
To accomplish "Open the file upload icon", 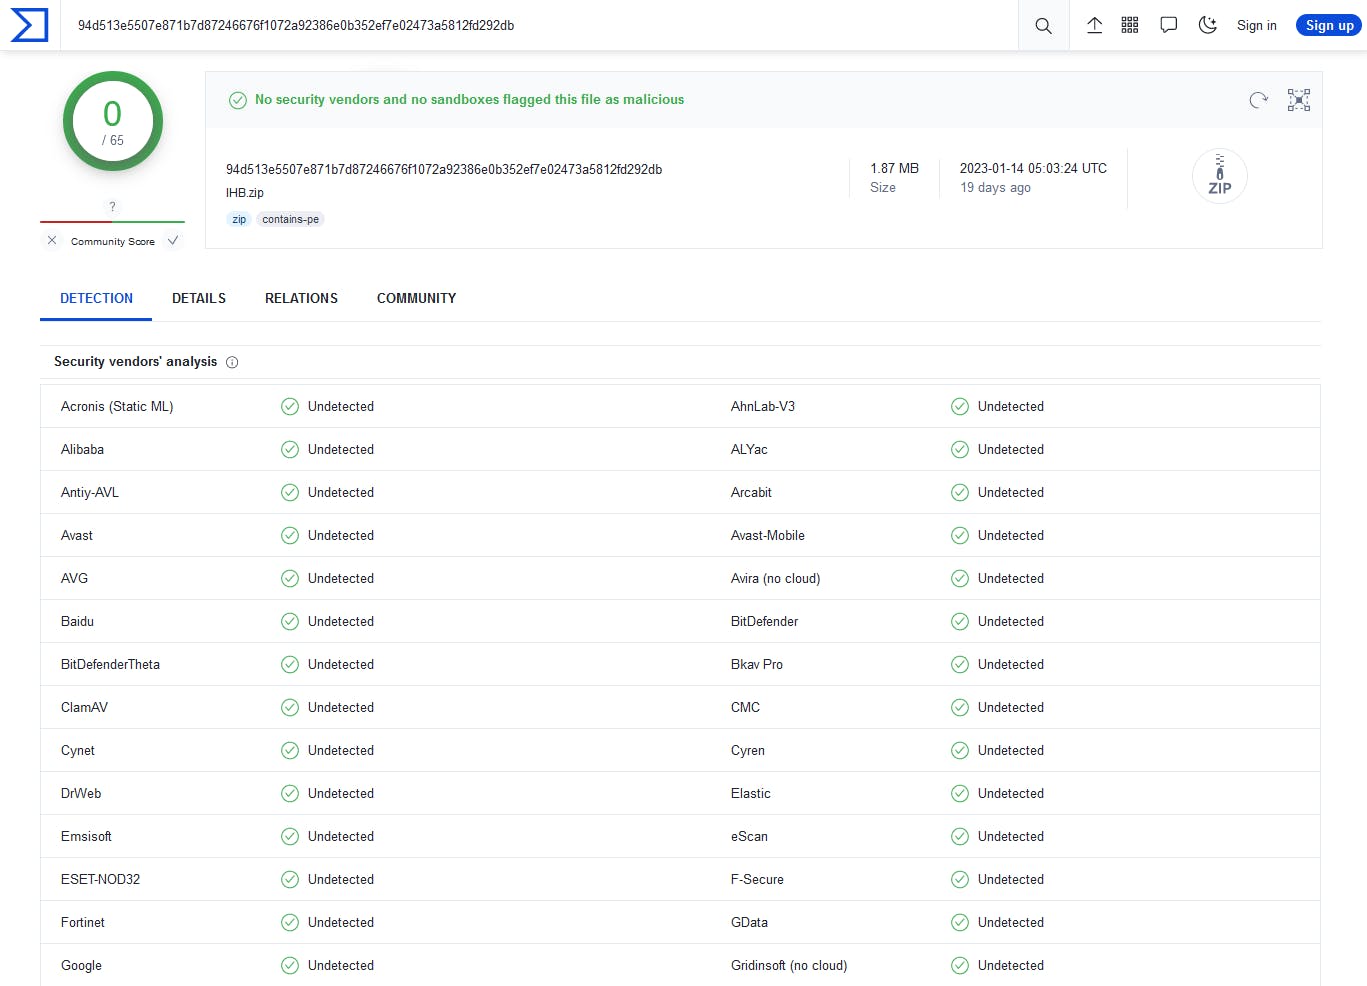I will click(x=1094, y=25).
